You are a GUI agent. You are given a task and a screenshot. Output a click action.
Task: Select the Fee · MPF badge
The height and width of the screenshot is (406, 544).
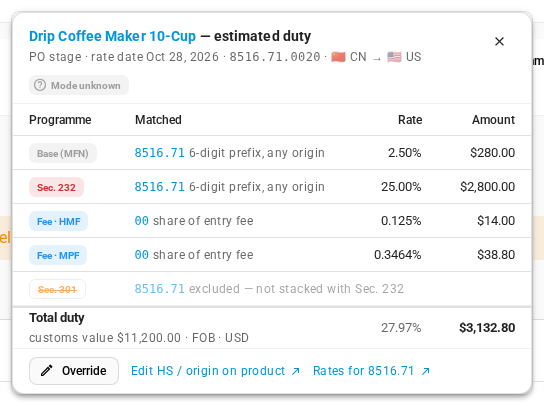(x=58, y=255)
